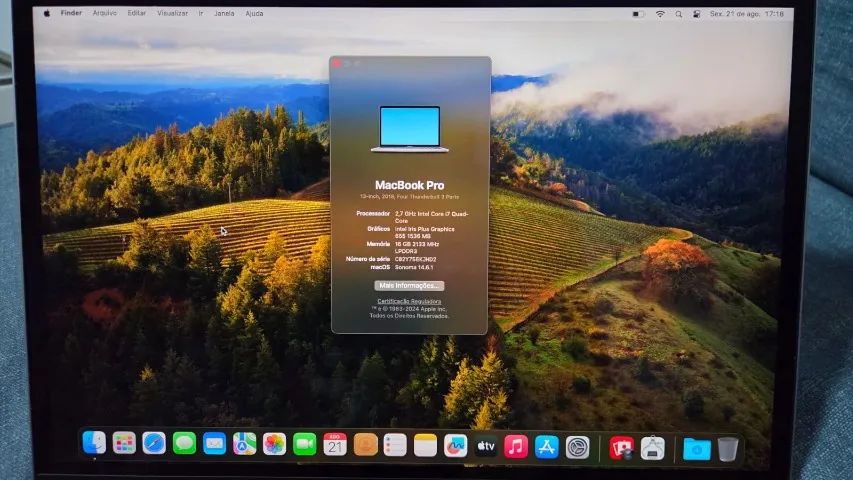Launch Music app from the Dock
The height and width of the screenshot is (480, 853).
(x=516, y=446)
